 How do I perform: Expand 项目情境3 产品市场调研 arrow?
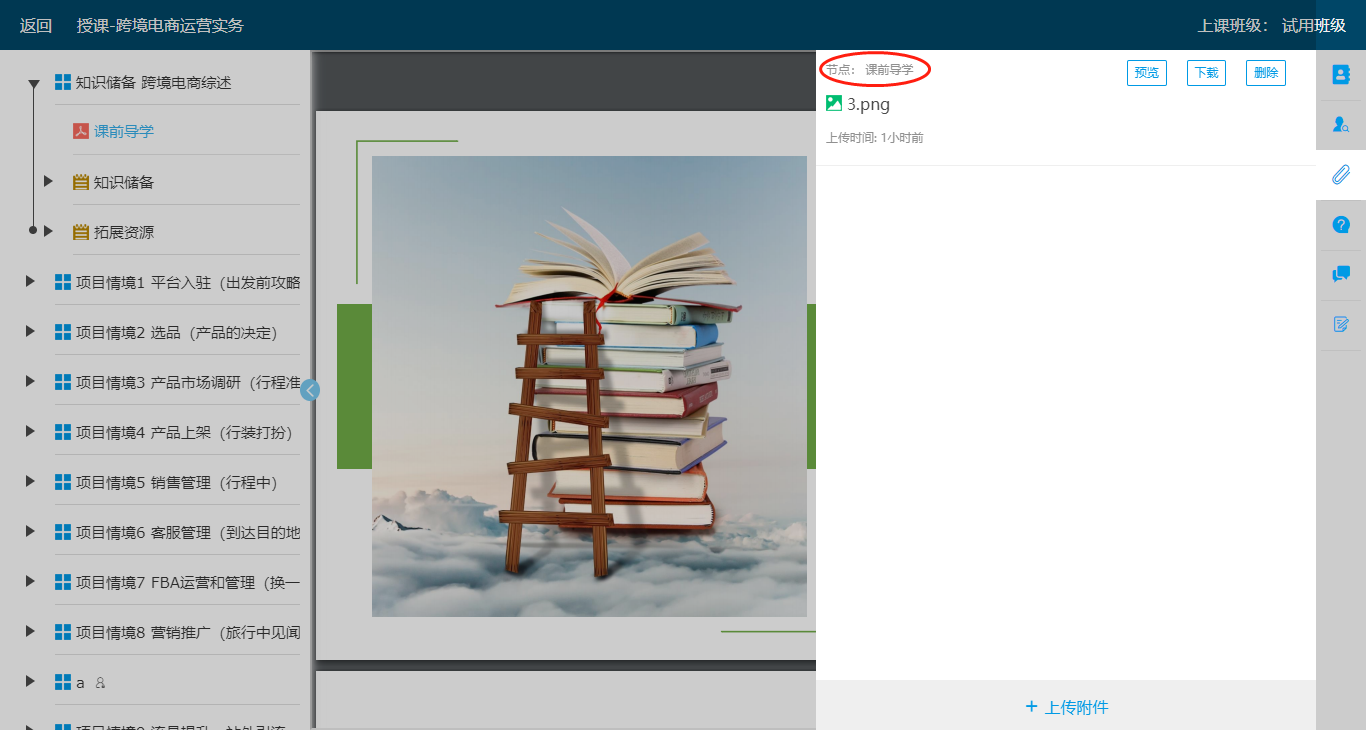tap(30, 381)
